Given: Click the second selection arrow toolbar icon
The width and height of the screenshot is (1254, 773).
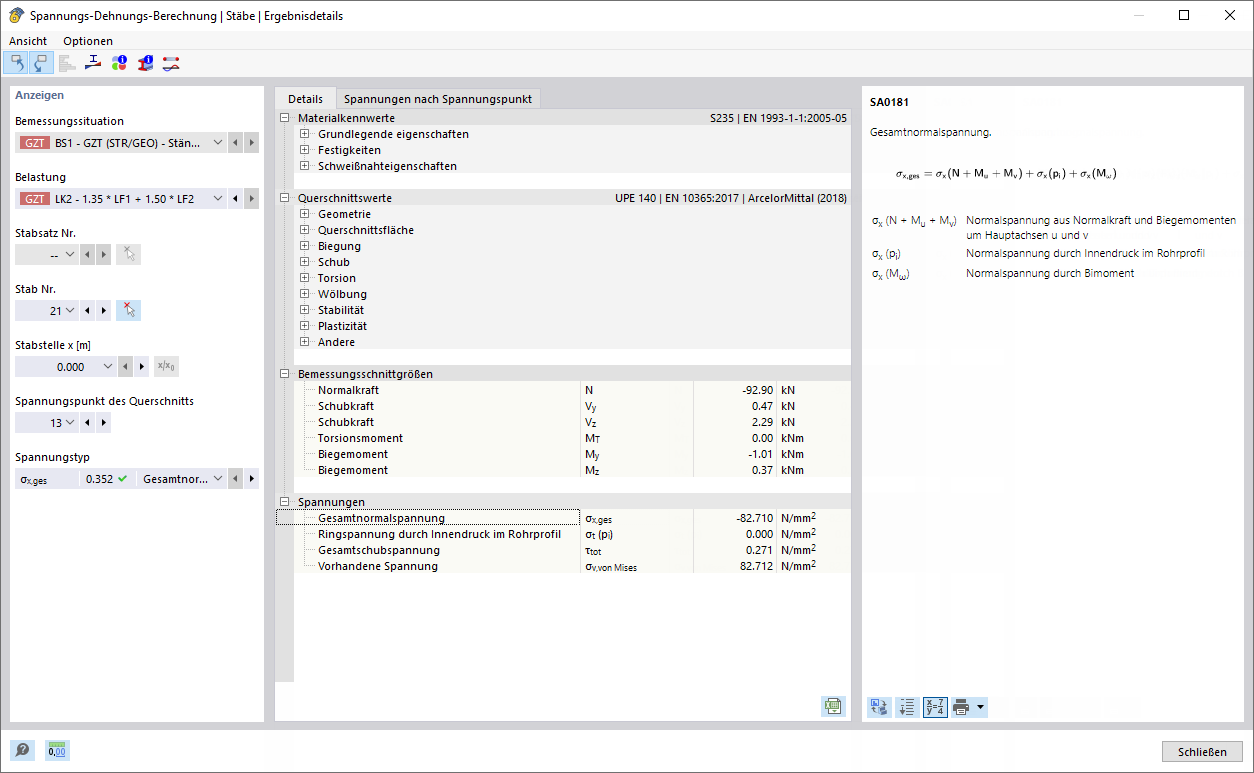Looking at the screenshot, I should click(41, 63).
